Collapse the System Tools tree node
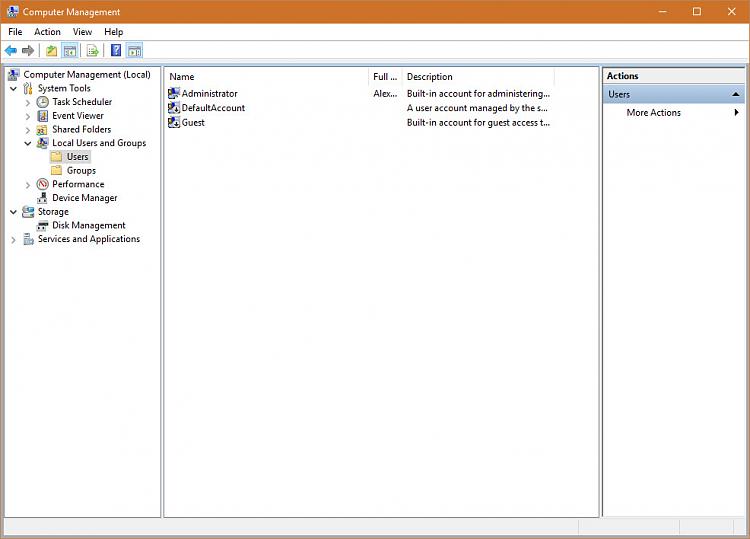Screen dimensions: 750x539 (13, 88)
